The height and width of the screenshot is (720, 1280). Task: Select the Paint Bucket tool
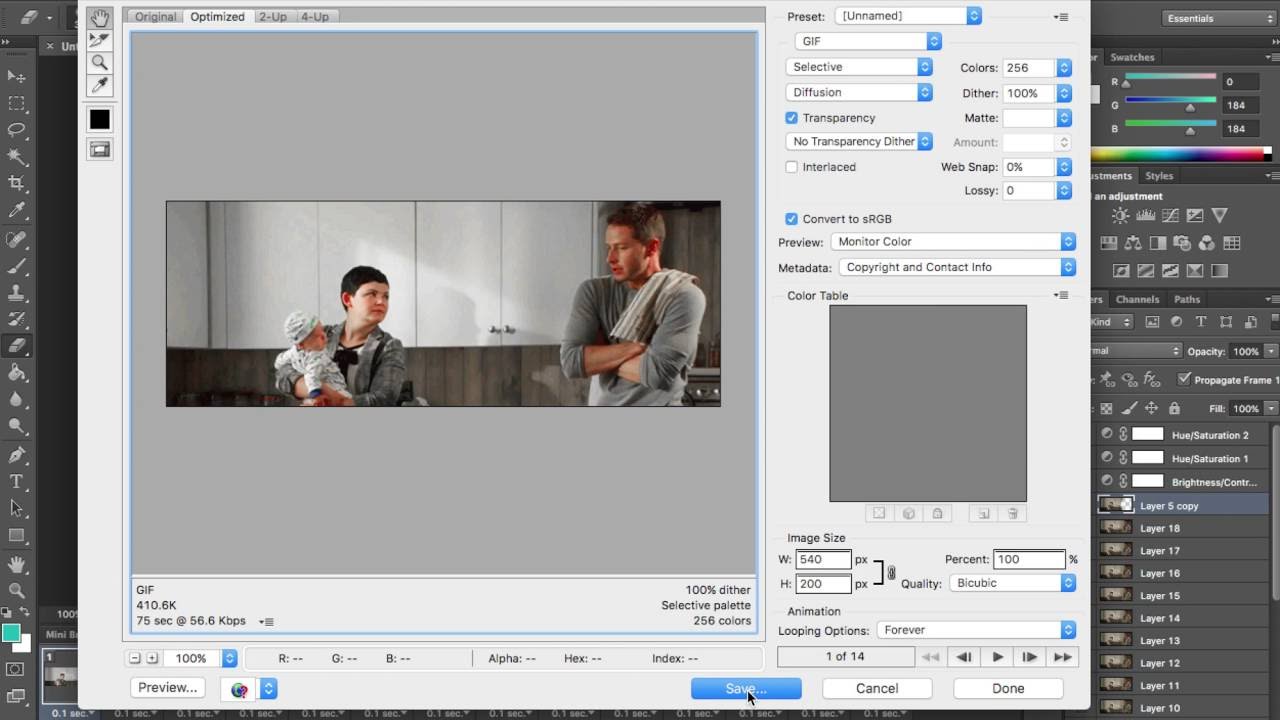pyautogui.click(x=16, y=373)
